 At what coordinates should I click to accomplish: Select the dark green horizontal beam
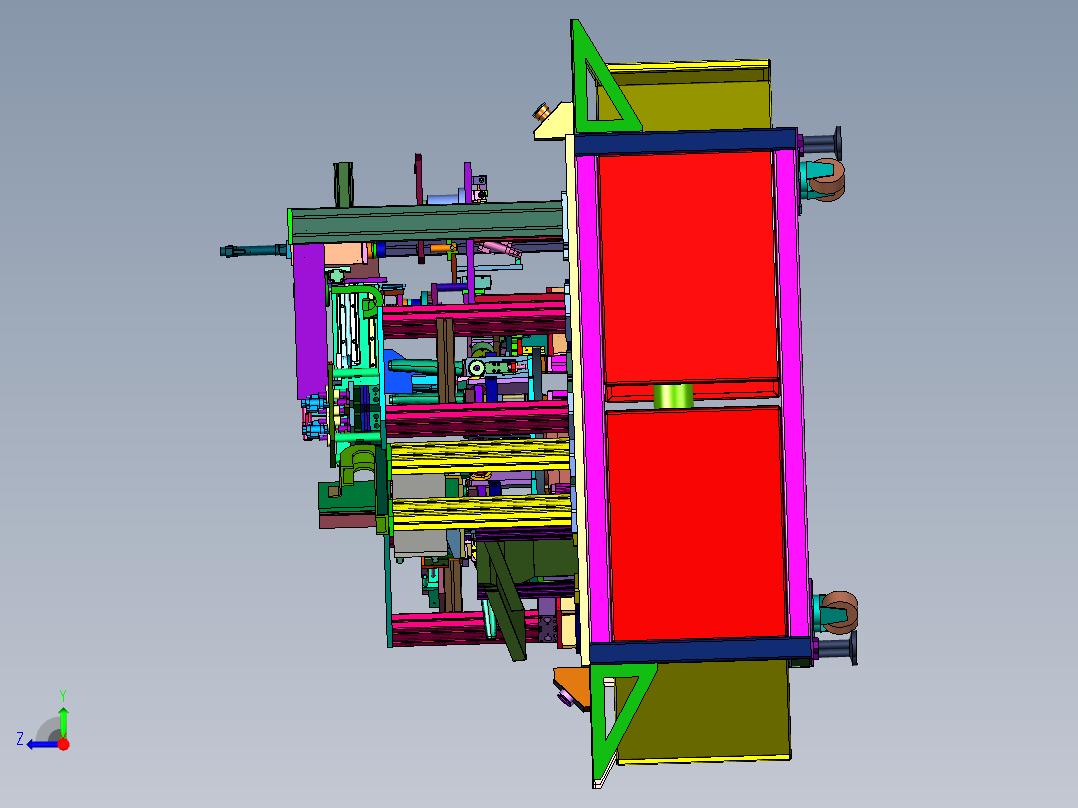click(426, 221)
